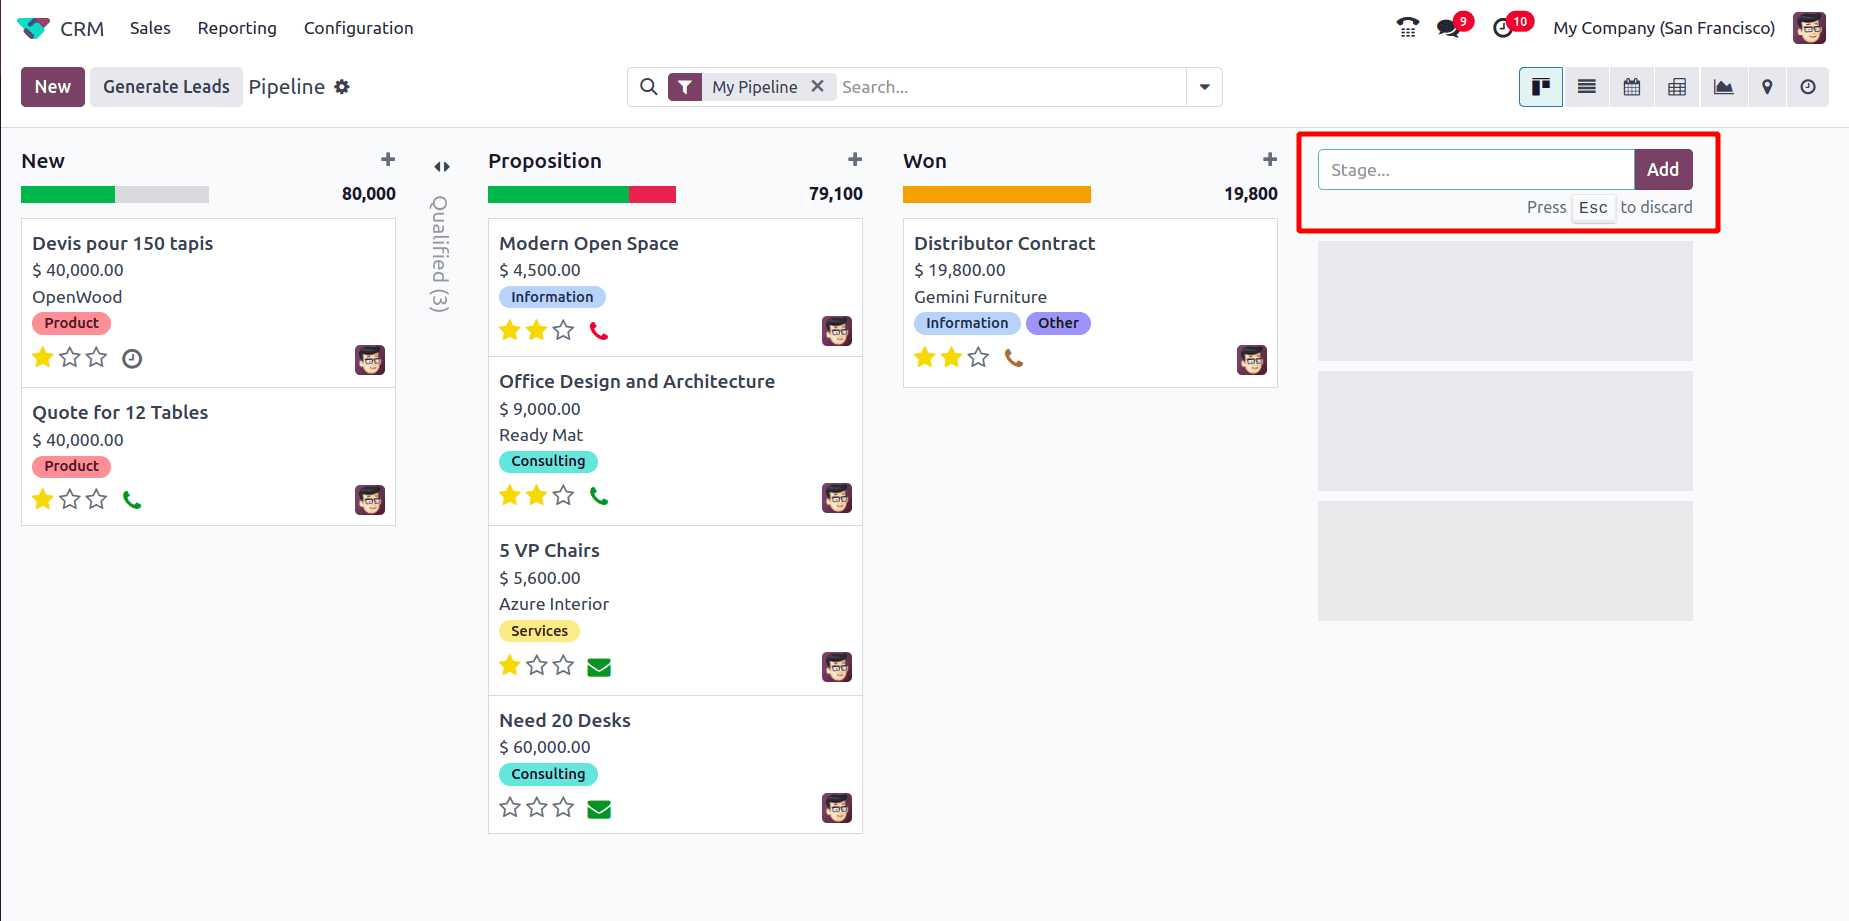Viewport: 1849px width, 921px height.
Task: Open the VoIP phone icon in header
Action: [x=1408, y=28]
